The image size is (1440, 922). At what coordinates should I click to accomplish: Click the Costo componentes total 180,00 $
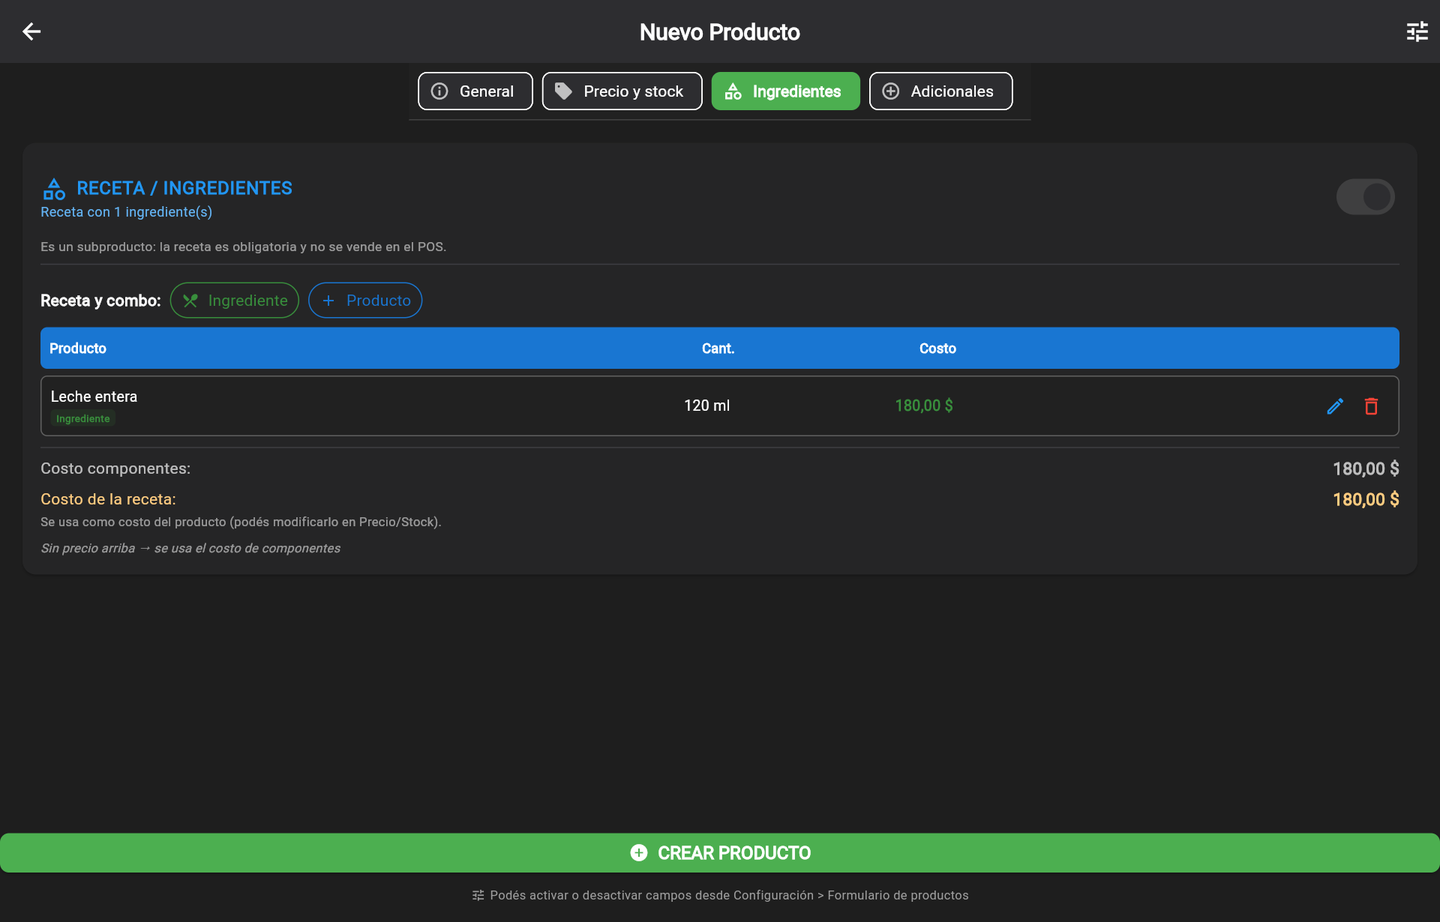click(1366, 469)
